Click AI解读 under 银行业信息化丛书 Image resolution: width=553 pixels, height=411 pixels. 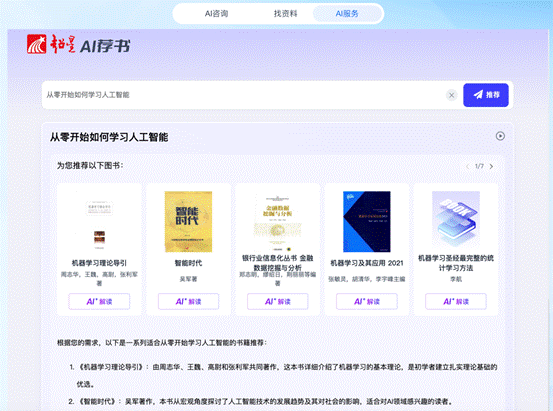pyautogui.click(x=278, y=302)
